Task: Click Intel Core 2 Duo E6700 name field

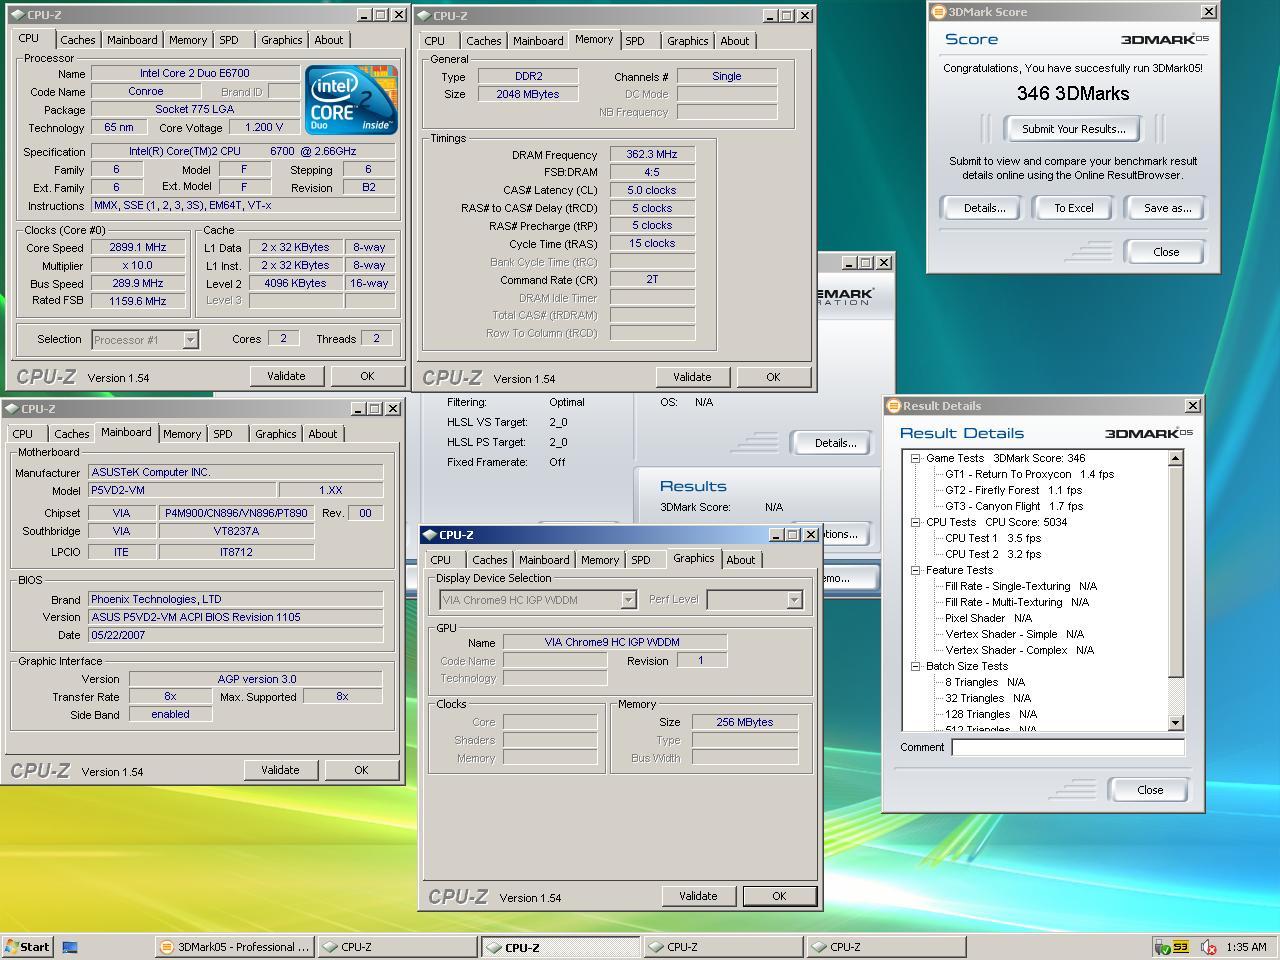Action: coord(195,73)
